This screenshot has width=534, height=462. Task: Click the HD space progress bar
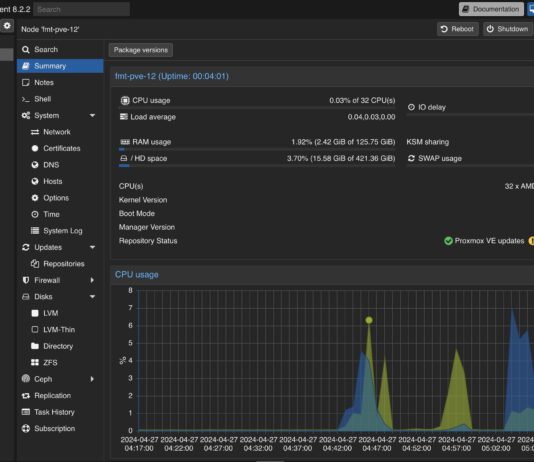coord(257,166)
